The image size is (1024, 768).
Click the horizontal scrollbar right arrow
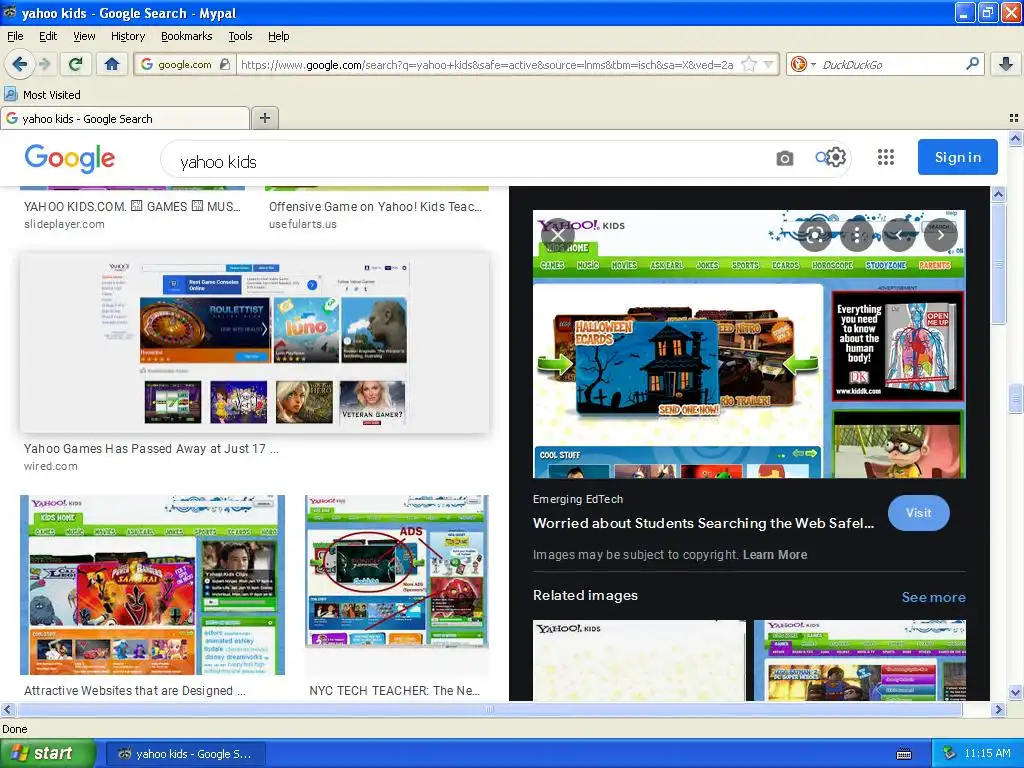tap(998, 709)
